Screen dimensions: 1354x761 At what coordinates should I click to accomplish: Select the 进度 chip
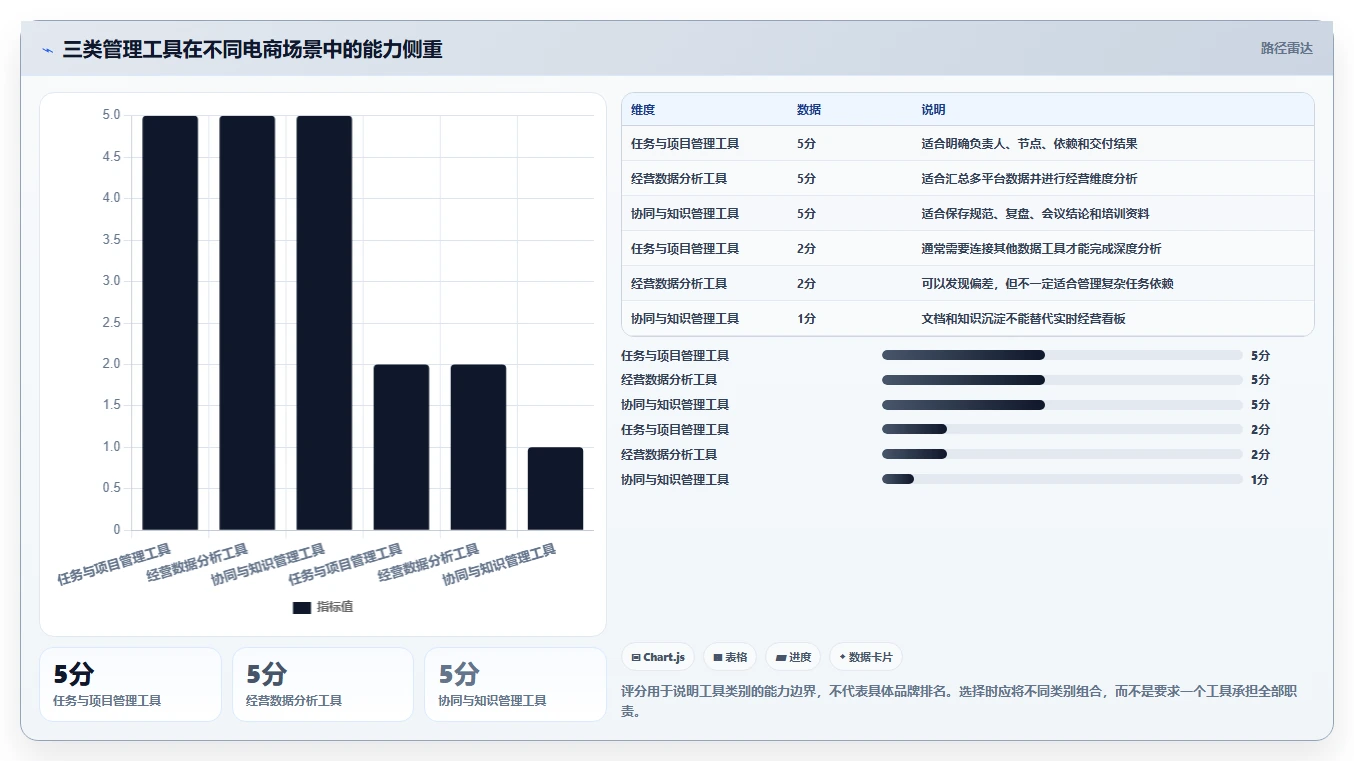tap(793, 657)
